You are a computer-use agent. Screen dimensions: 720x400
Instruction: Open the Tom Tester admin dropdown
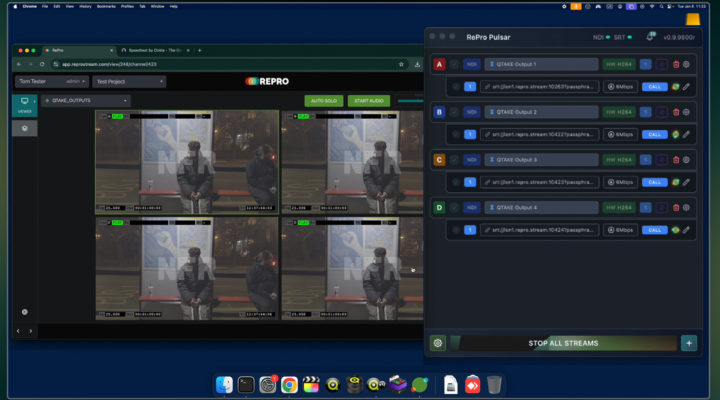(x=51, y=81)
